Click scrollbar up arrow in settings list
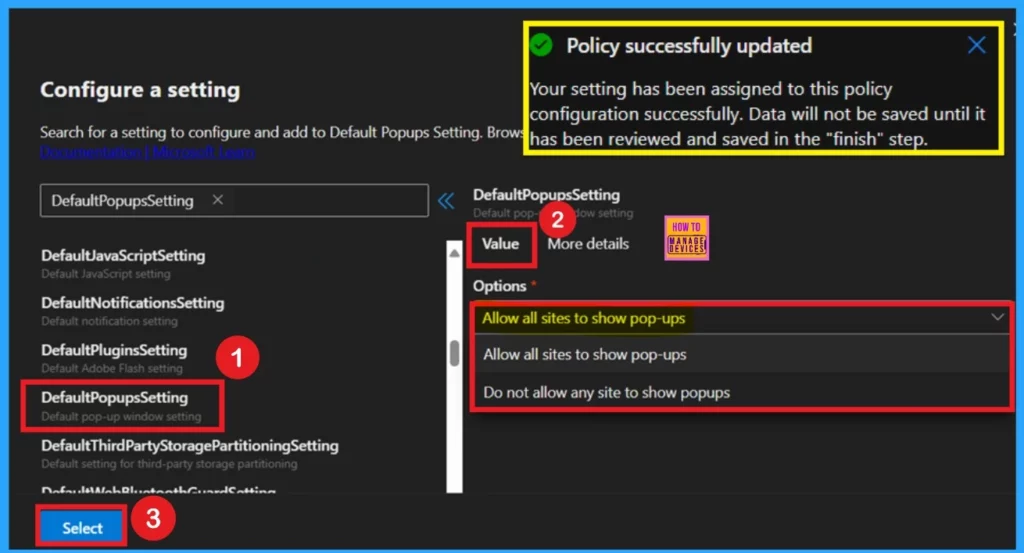1024x553 pixels. 455,253
